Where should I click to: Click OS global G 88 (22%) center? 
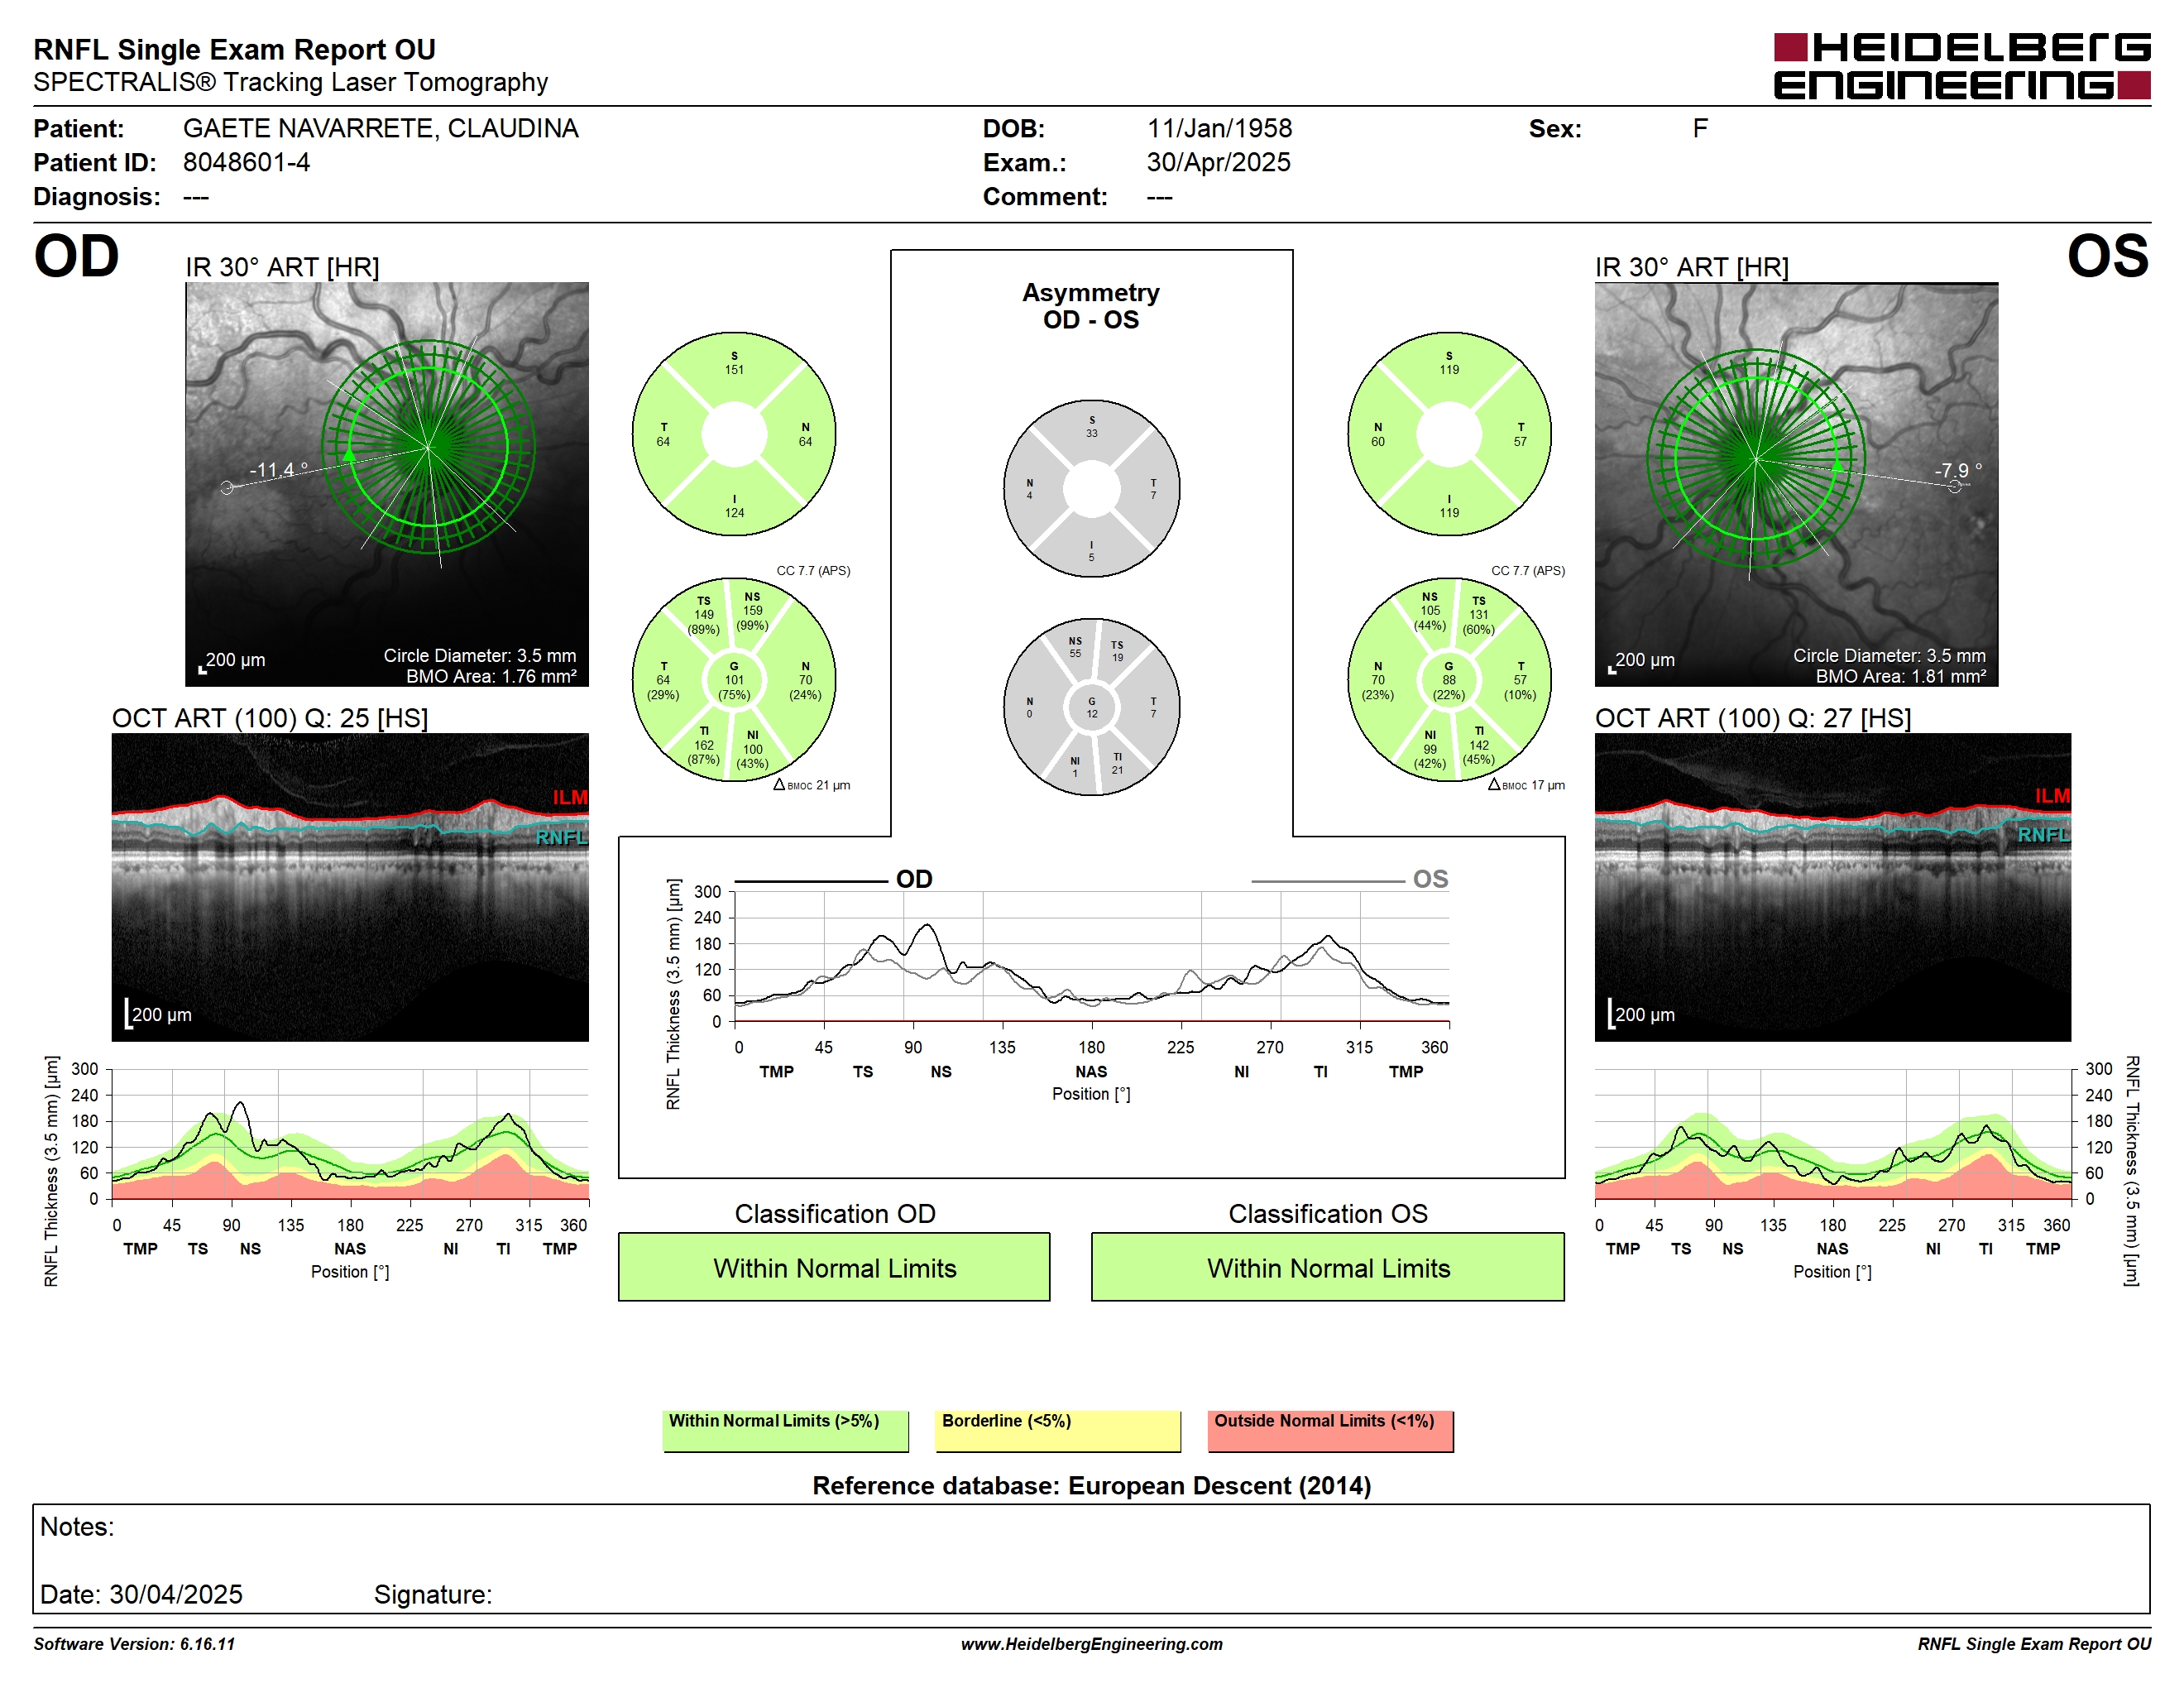[1449, 681]
